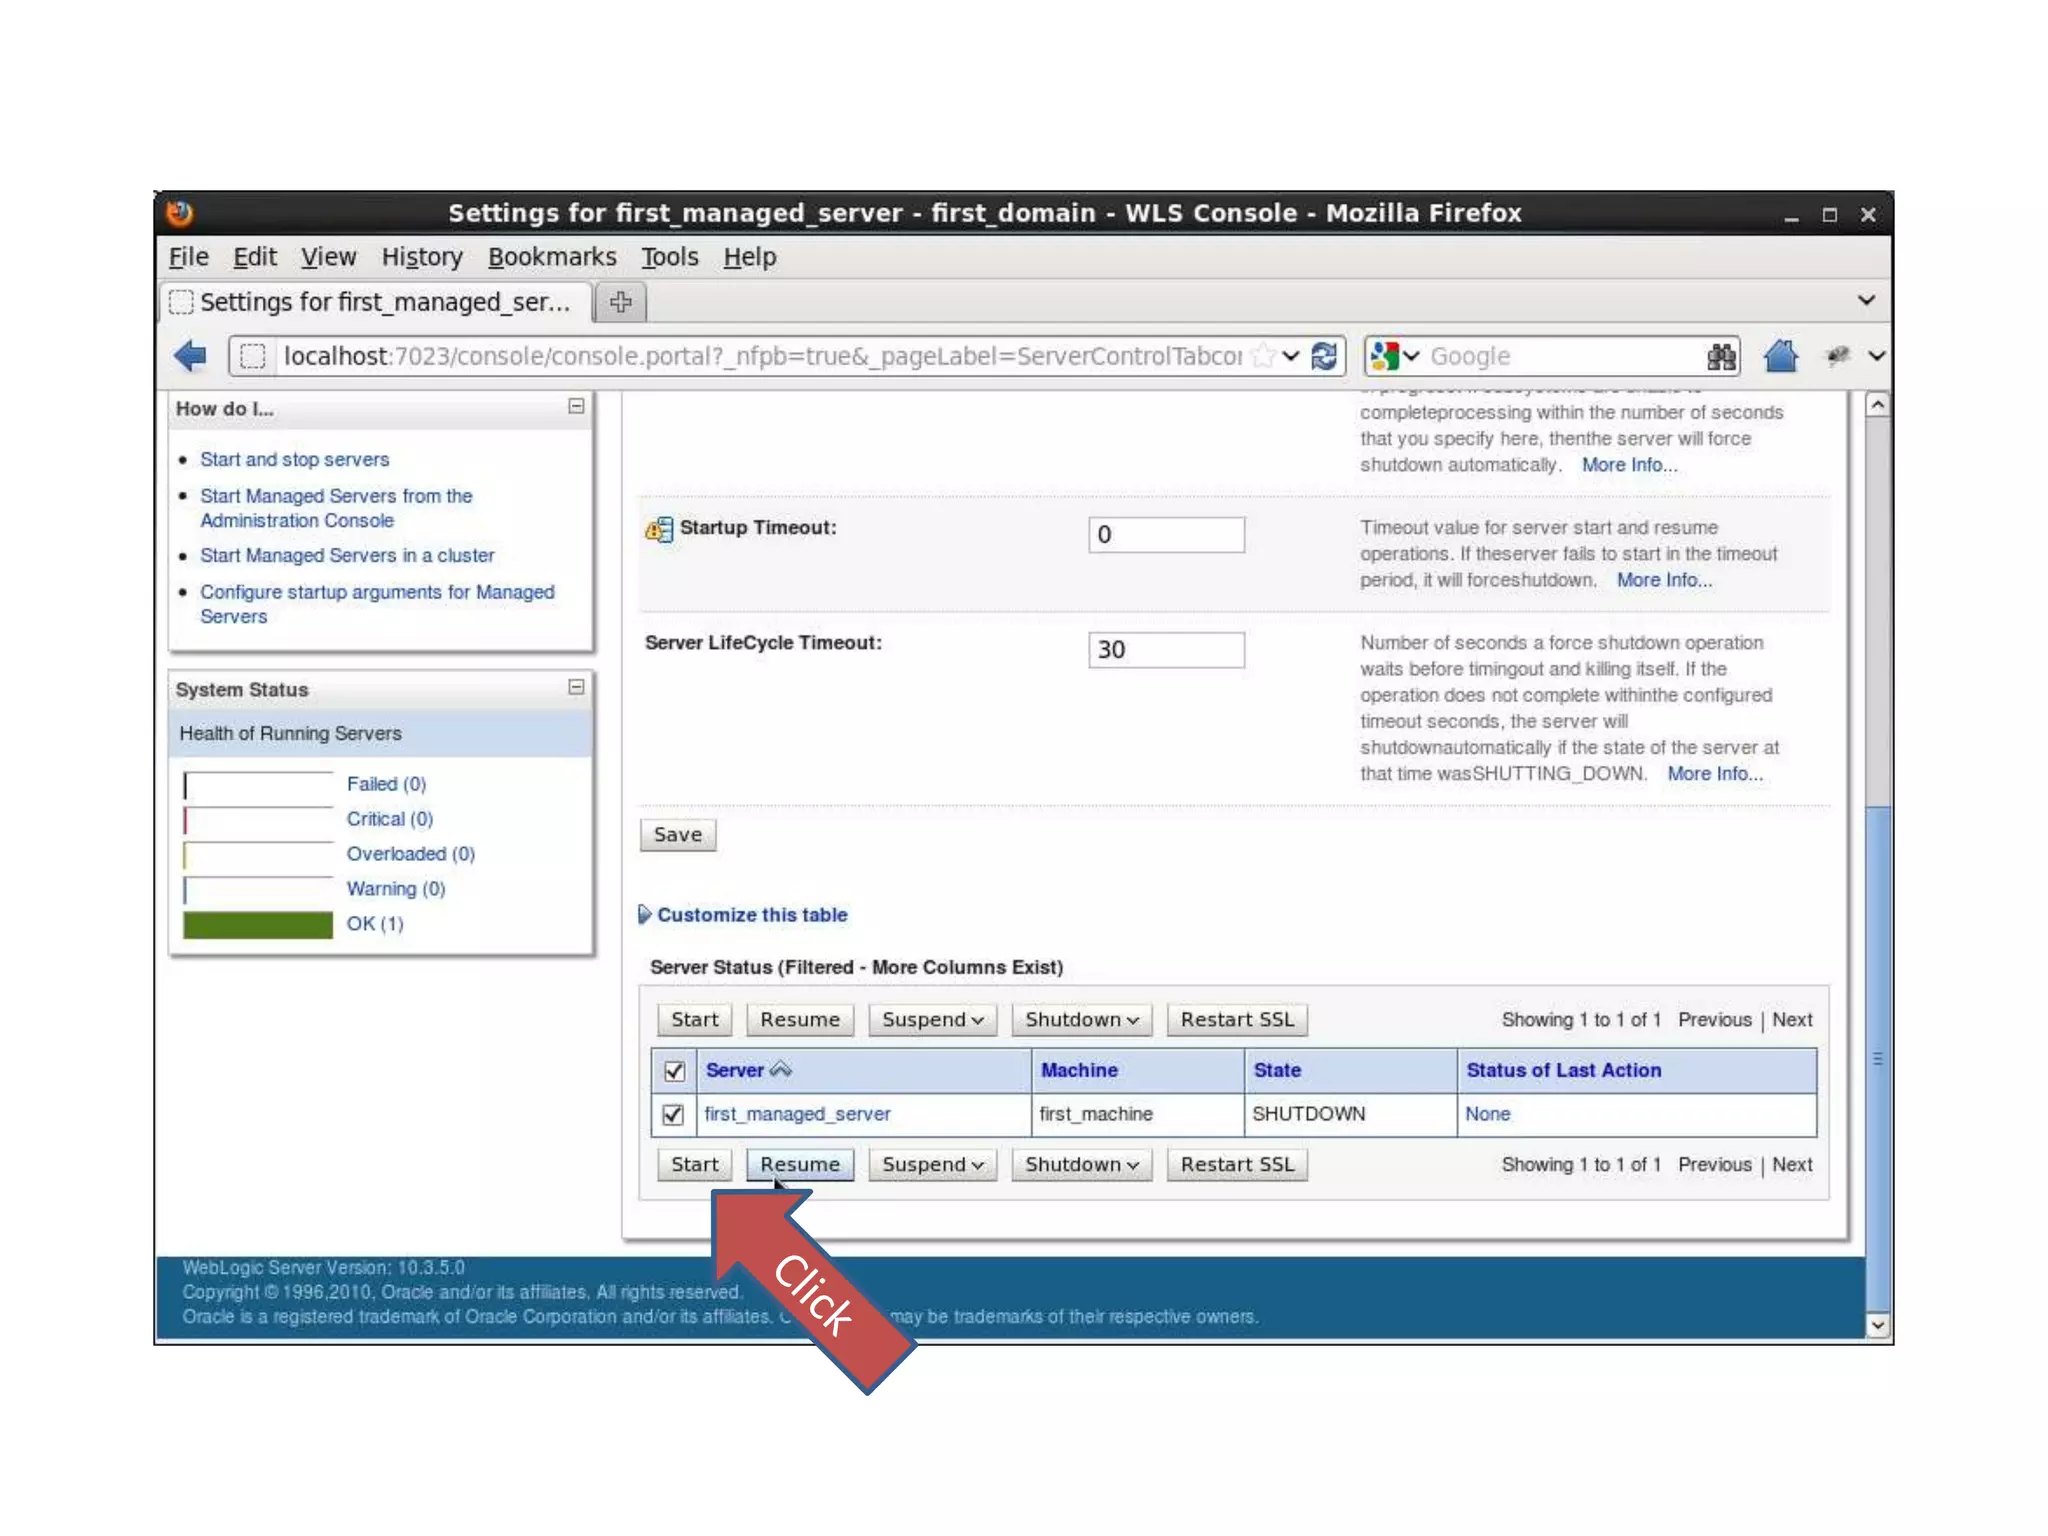Open the View menu

click(328, 257)
